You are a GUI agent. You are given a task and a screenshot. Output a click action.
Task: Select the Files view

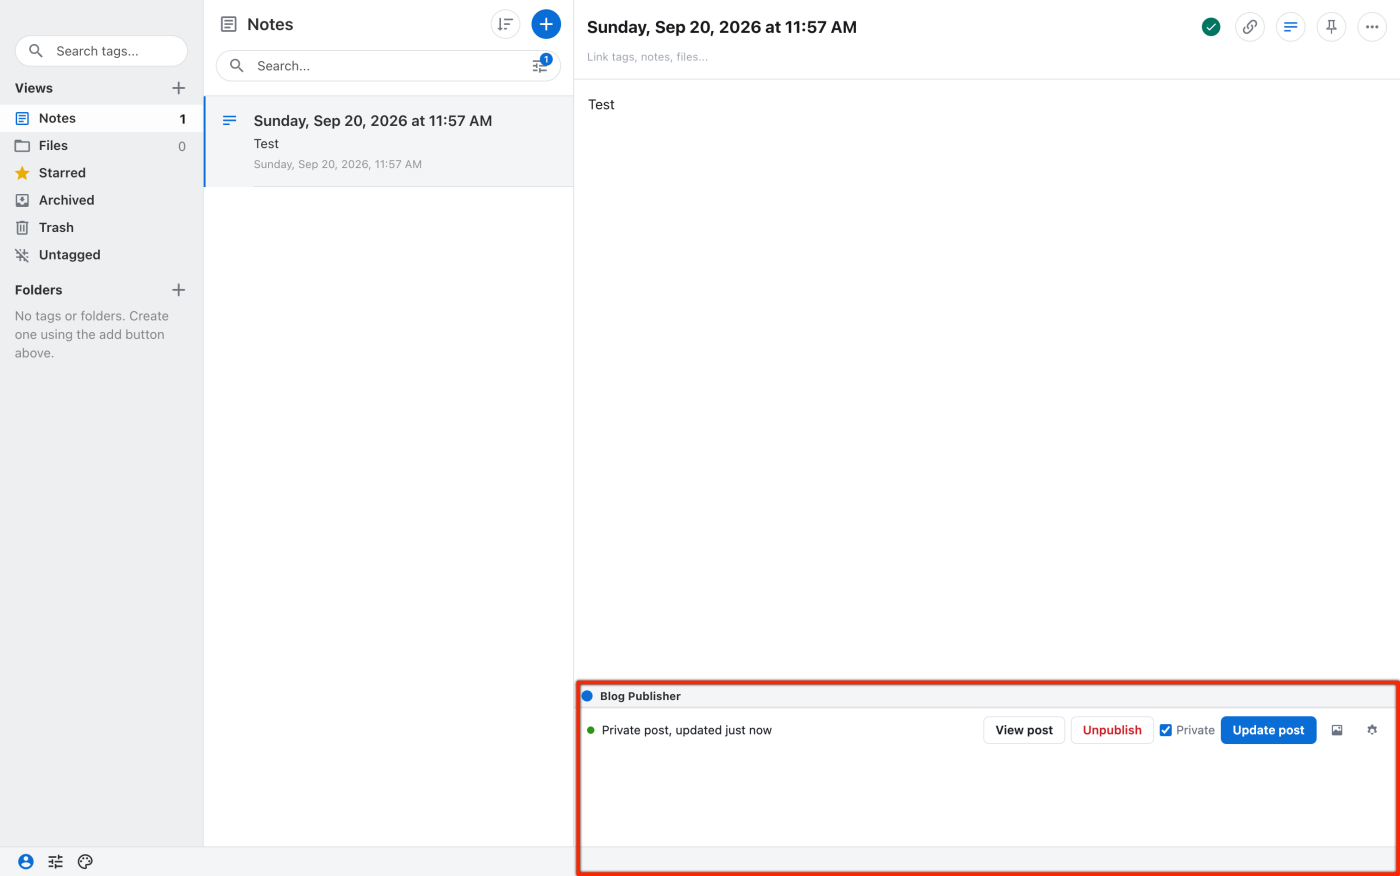tap(101, 146)
